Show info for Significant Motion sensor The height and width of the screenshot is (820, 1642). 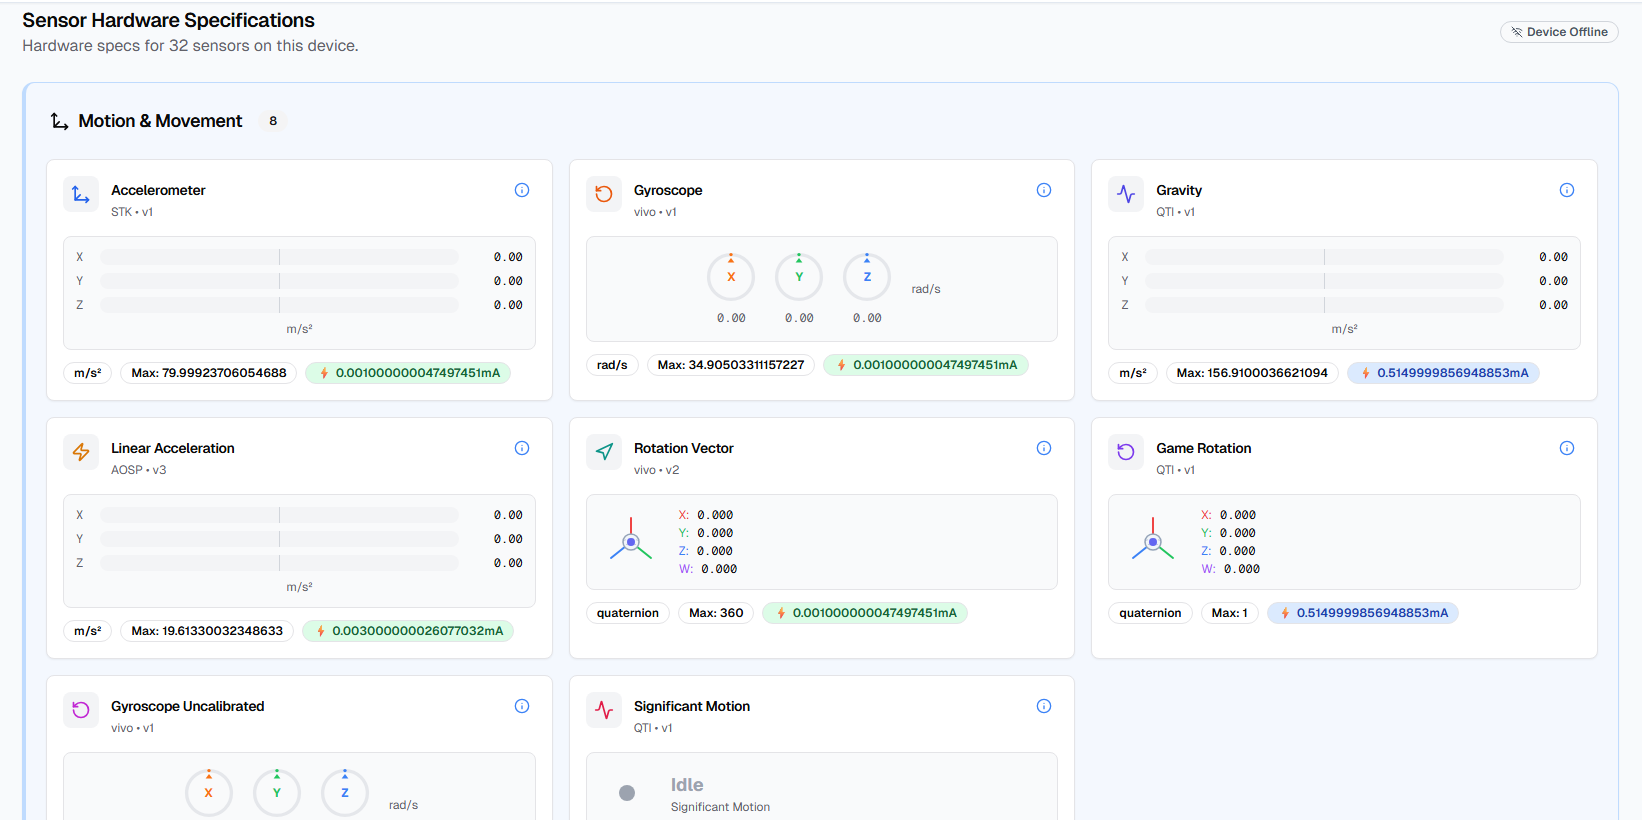(x=1044, y=706)
